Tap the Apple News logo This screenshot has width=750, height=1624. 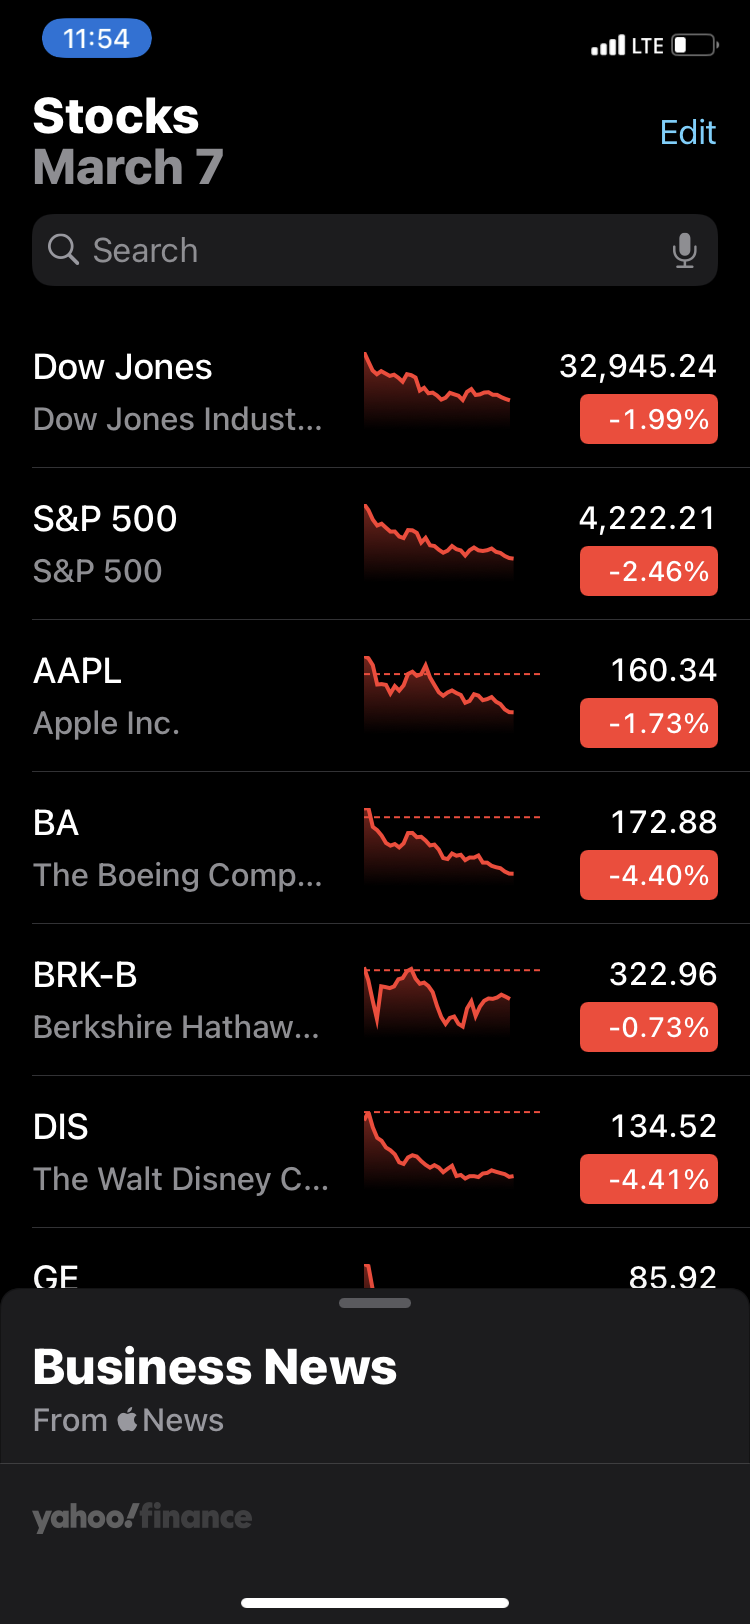pos(128,1420)
